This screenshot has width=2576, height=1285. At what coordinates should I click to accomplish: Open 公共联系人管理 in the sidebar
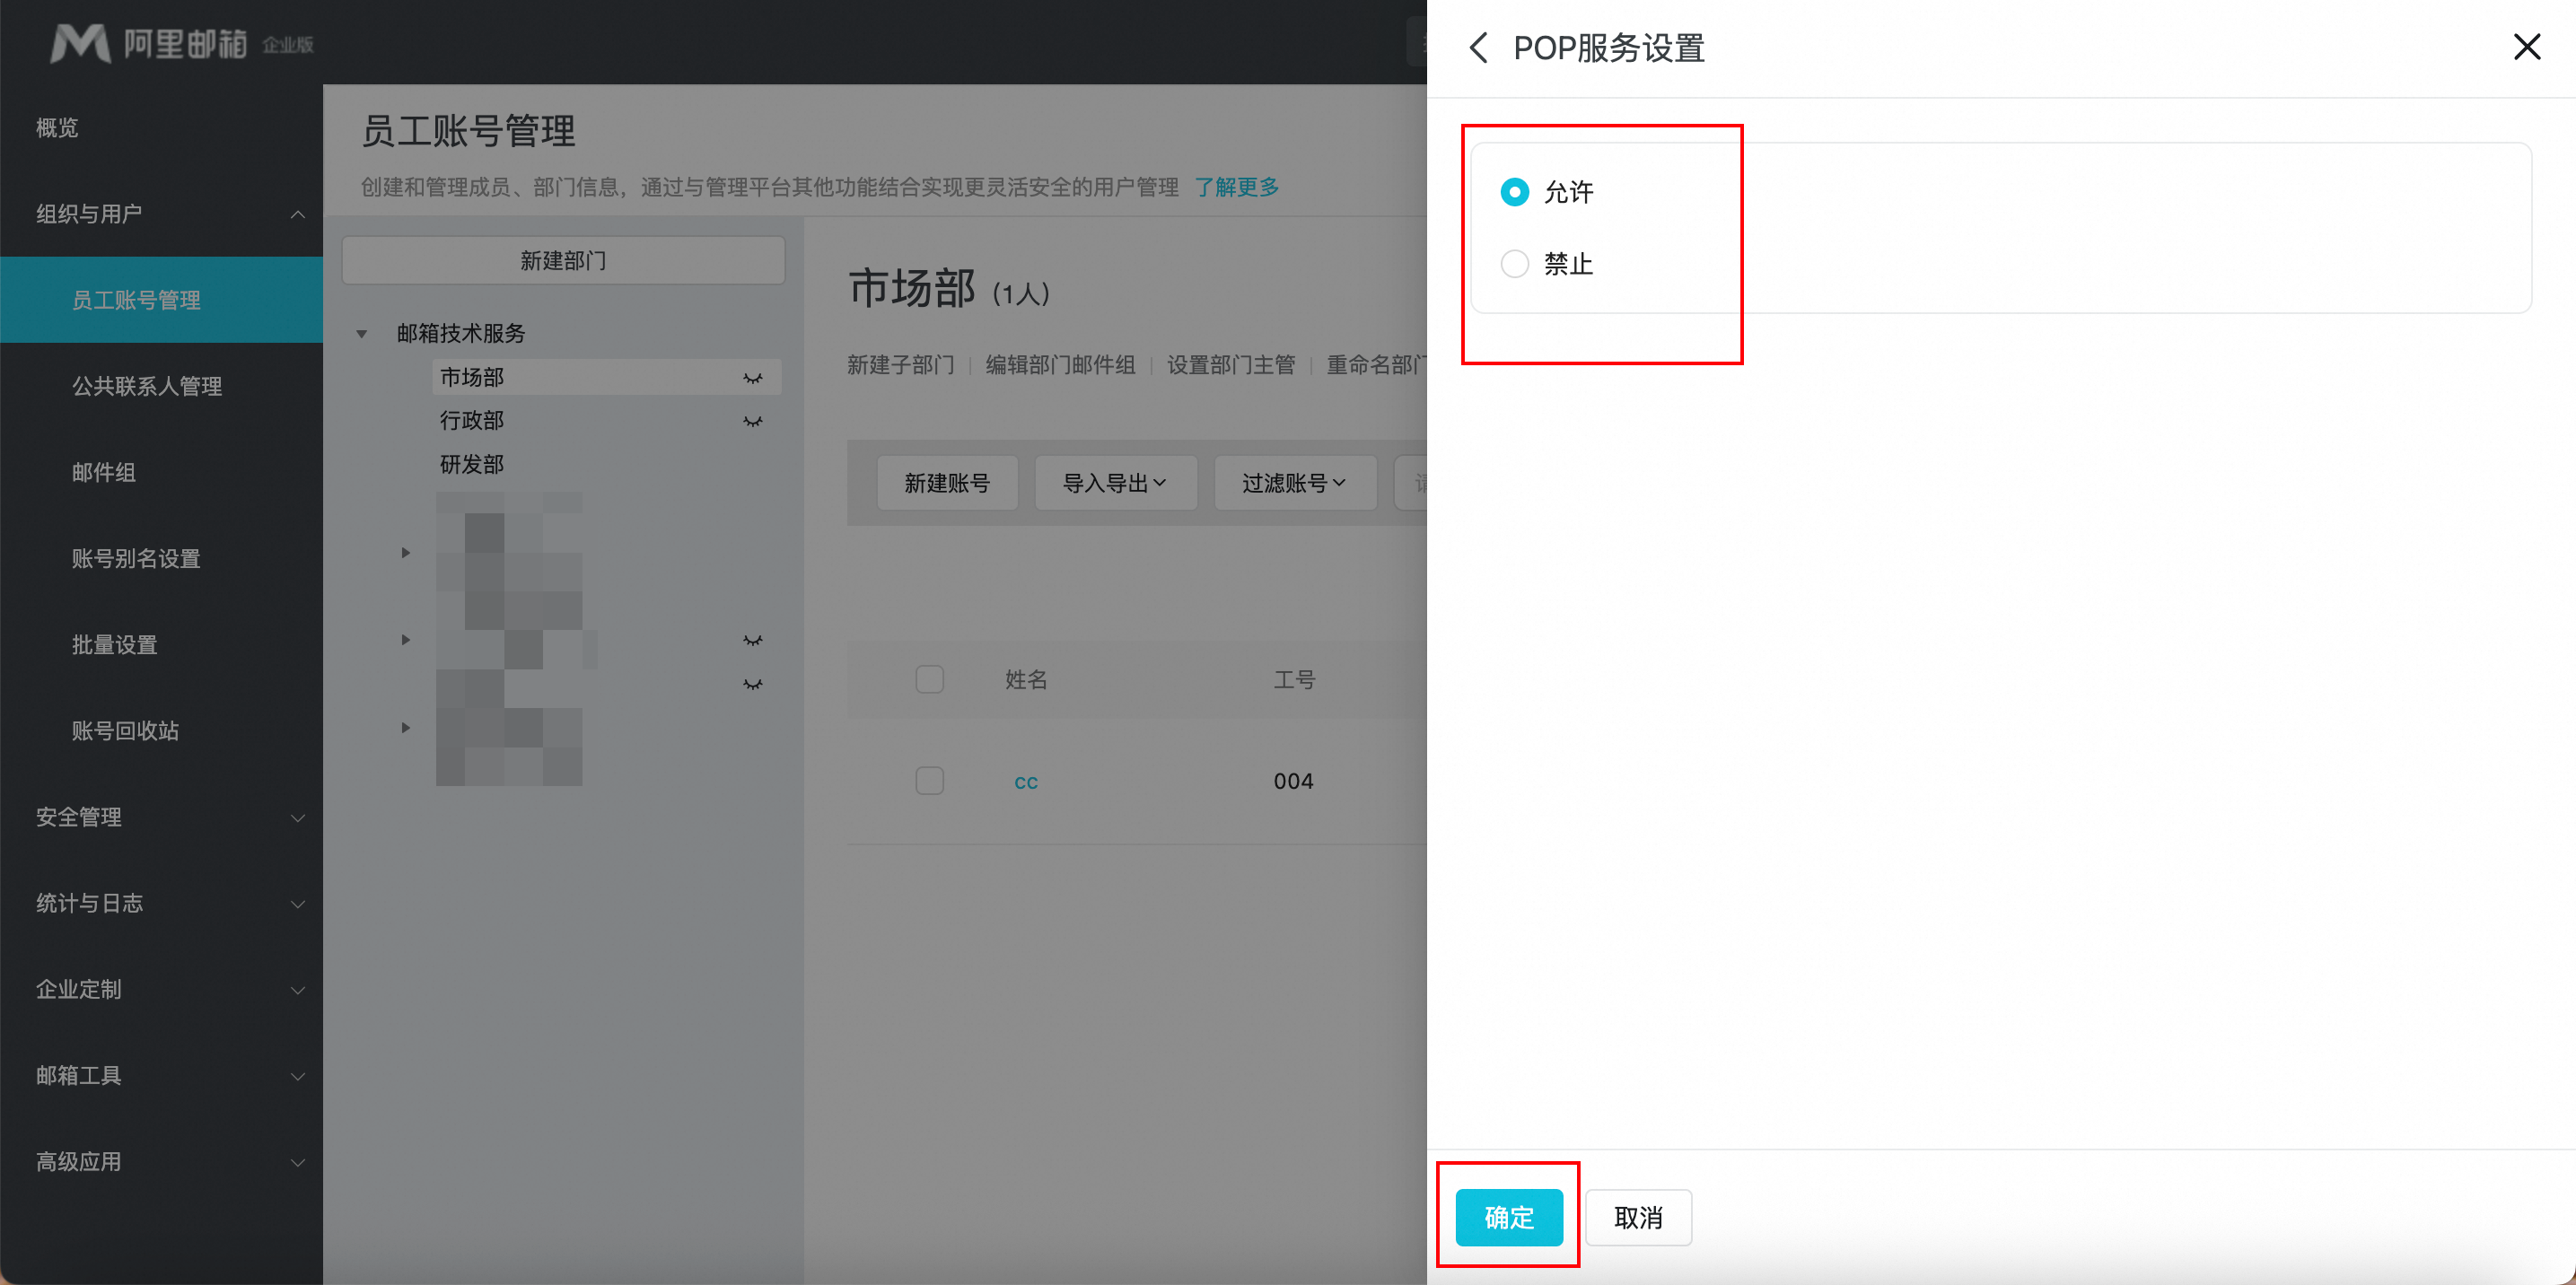click(146, 386)
